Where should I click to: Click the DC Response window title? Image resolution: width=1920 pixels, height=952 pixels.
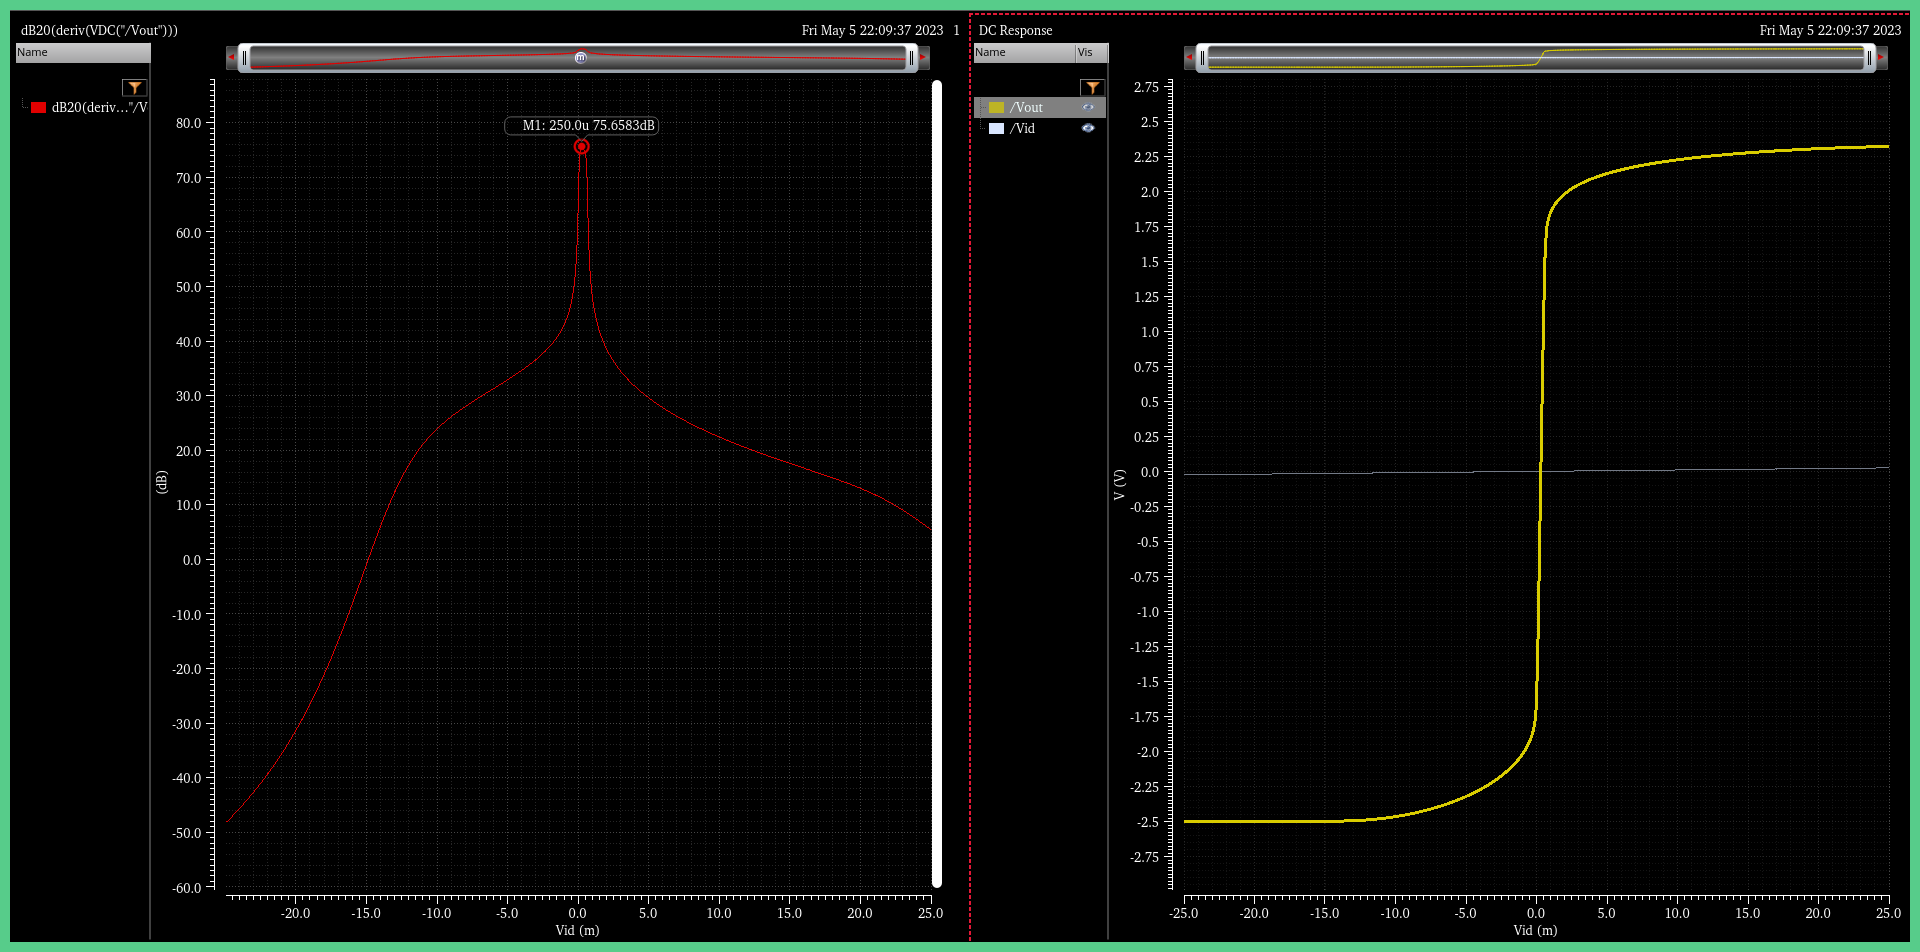(1015, 30)
